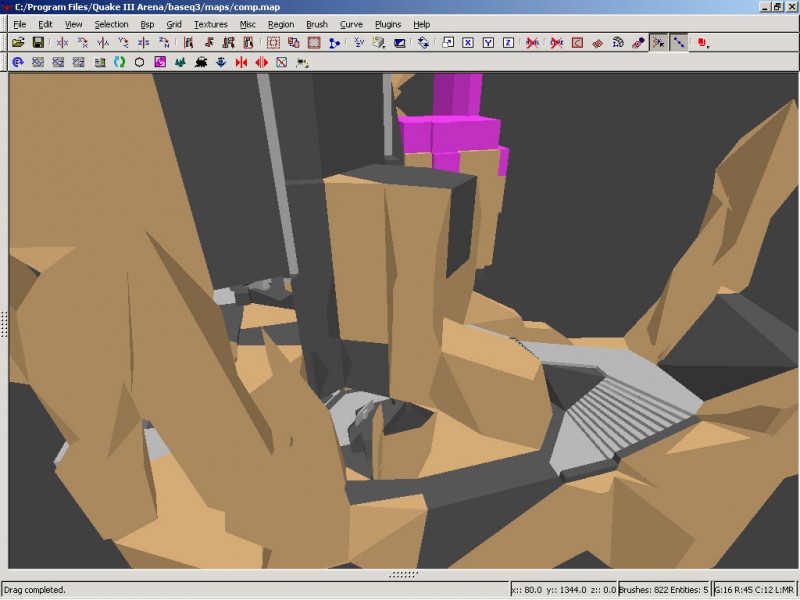The height and width of the screenshot is (600, 800).
Task: Toggle Show Patch Bounding Box
Action: [577, 43]
